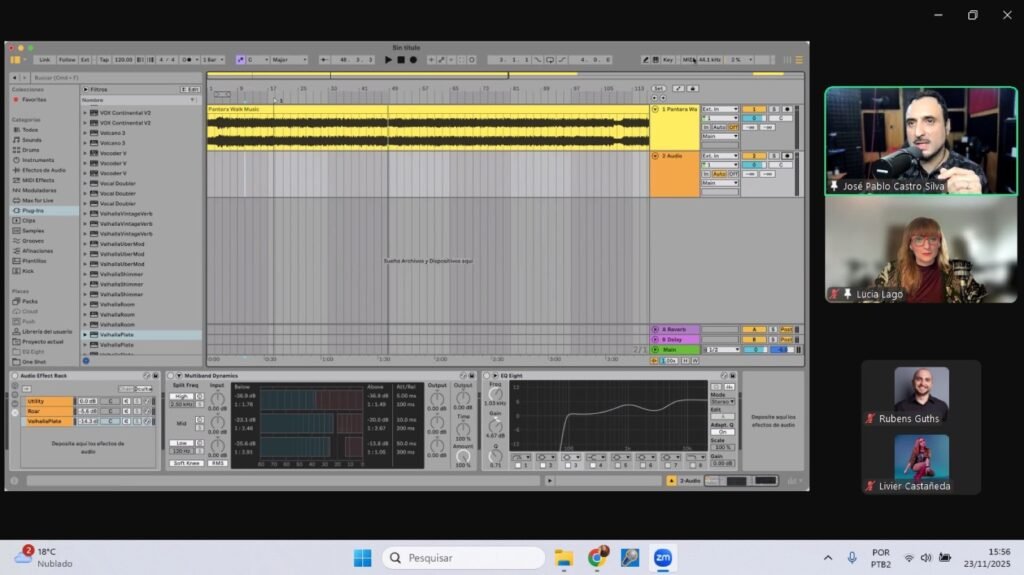Image resolution: width=1024 pixels, height=575 pixels.
Task: Click the Link button
Action: [44, 59]
